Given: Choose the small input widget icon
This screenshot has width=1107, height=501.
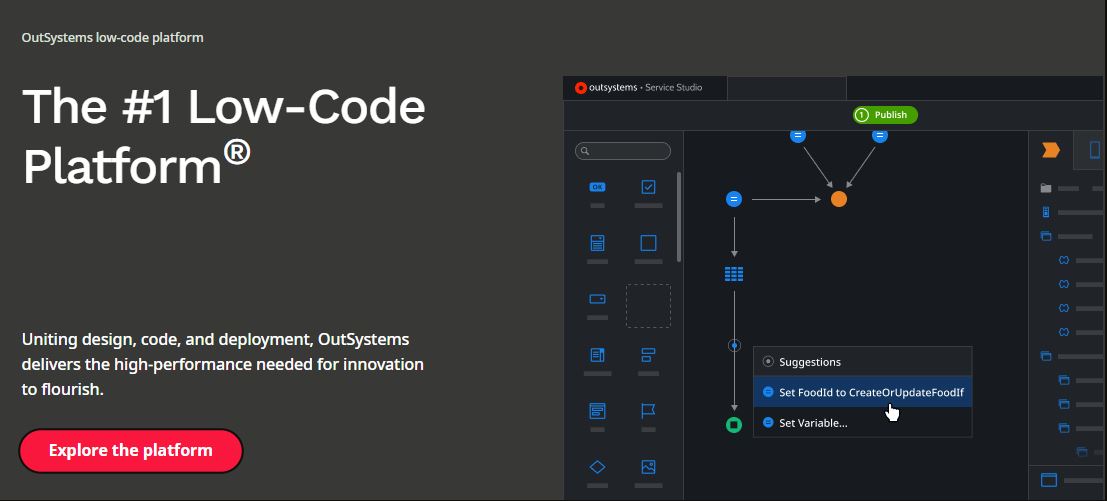Looking at the screenshot, I should pyautogui.click(x=597, y=299).
